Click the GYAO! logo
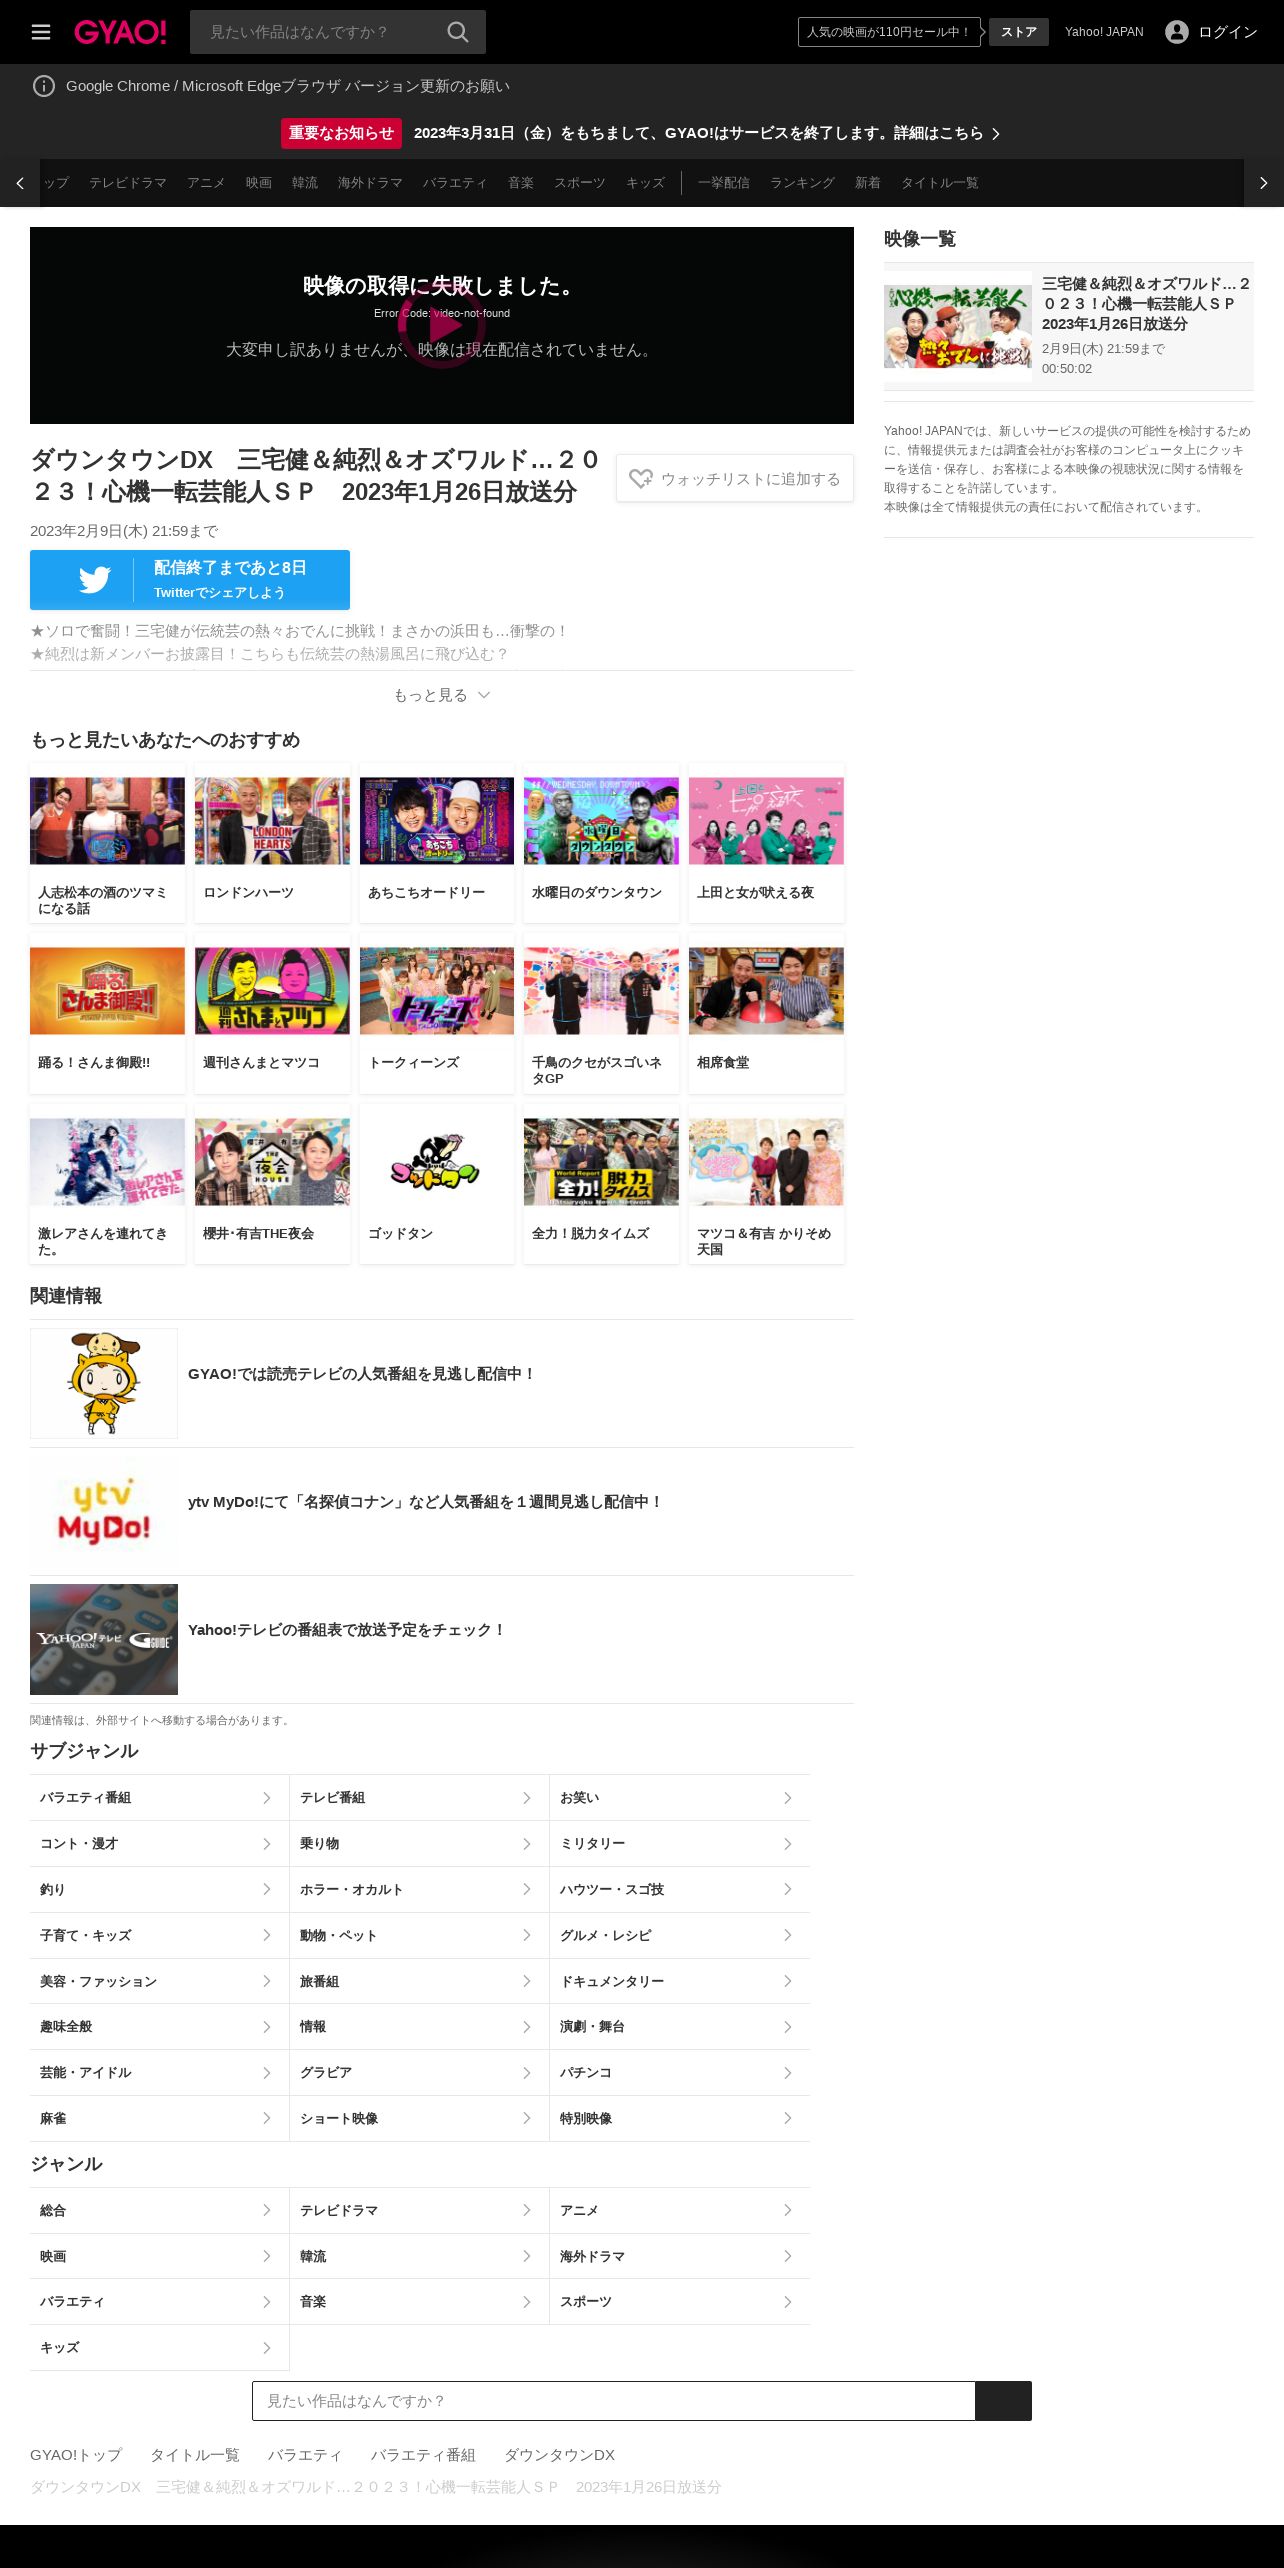1284x2568 pixels. (120, 32)
